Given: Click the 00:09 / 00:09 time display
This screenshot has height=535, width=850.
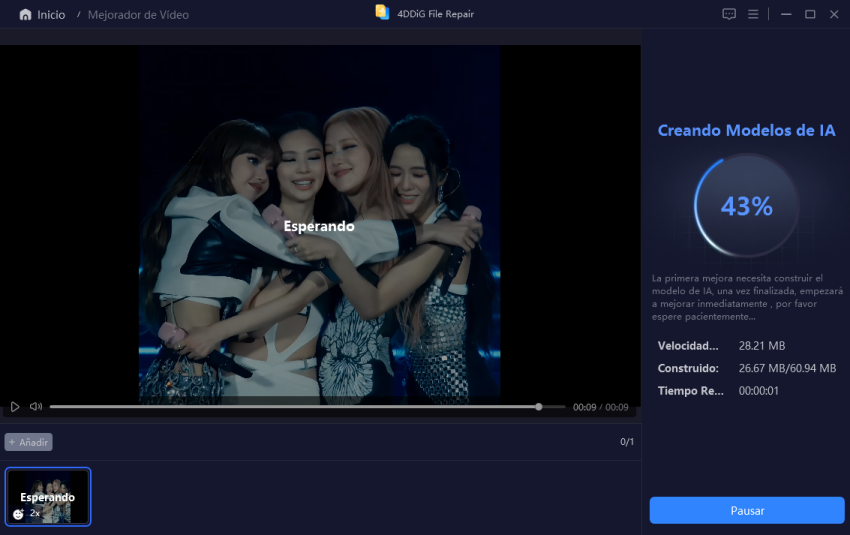Looking at the screenshot, I should point(600,407).
